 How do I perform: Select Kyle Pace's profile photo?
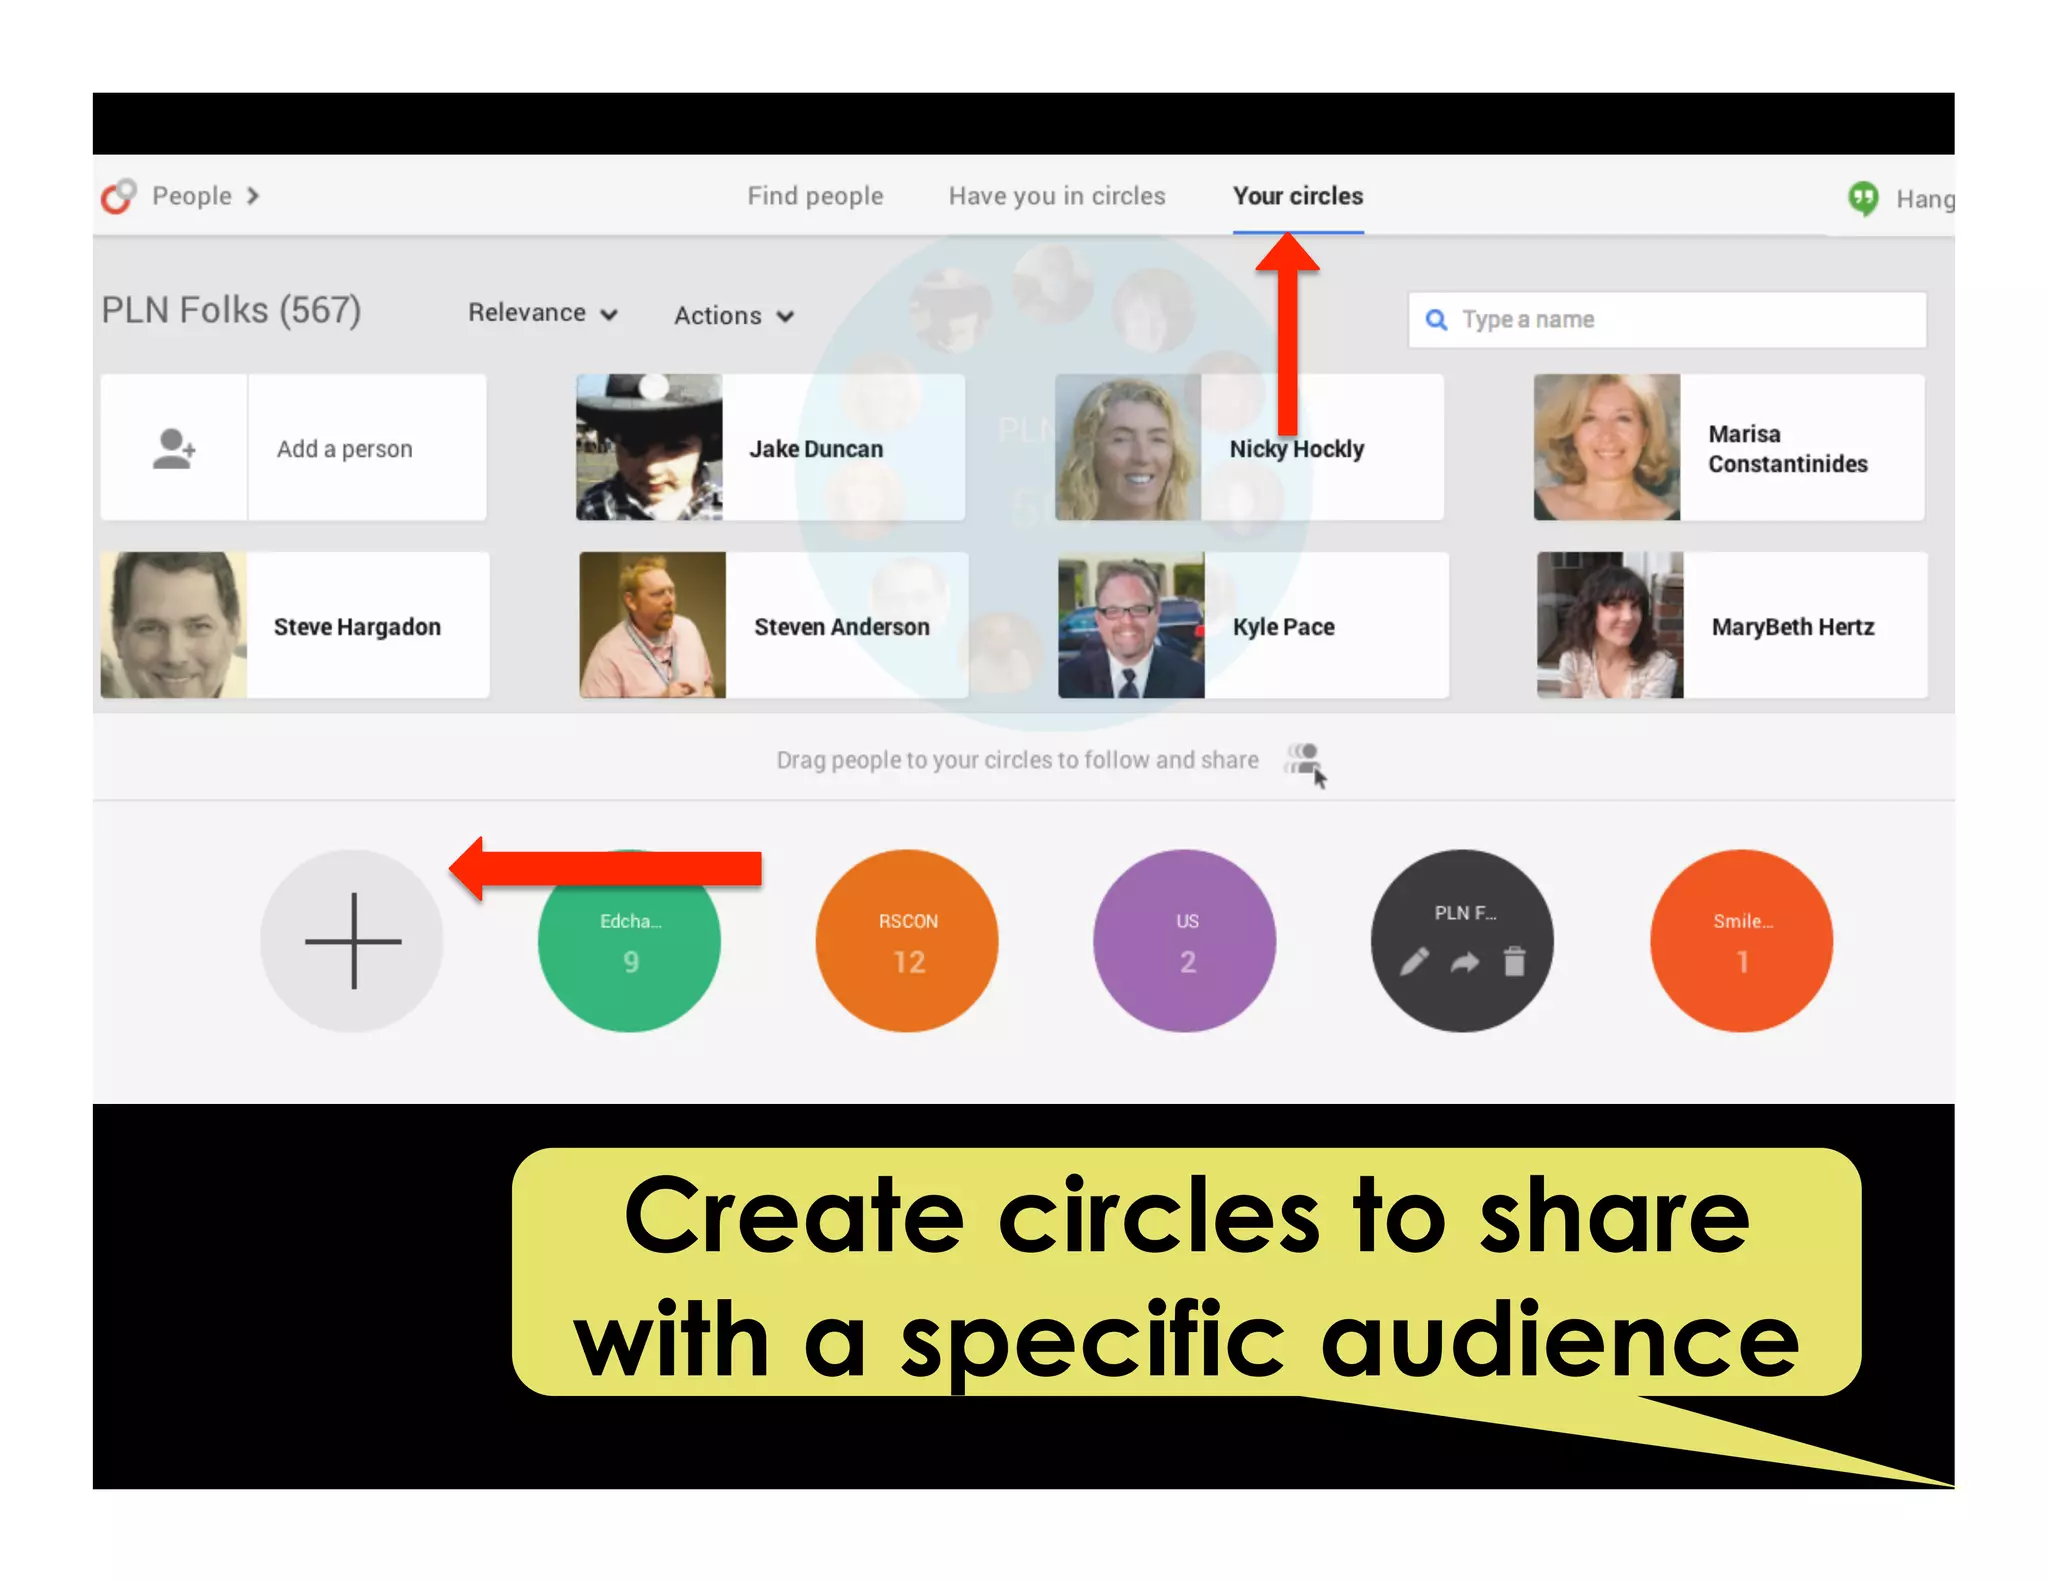(x=1131, y=625)
